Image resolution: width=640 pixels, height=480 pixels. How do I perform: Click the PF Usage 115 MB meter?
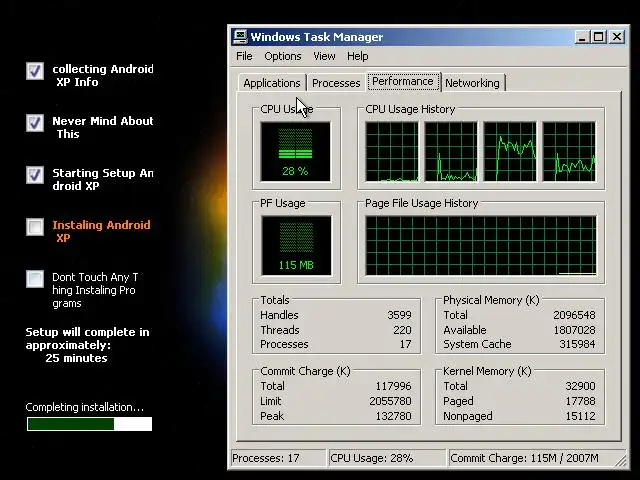click(x=296, y=246)
